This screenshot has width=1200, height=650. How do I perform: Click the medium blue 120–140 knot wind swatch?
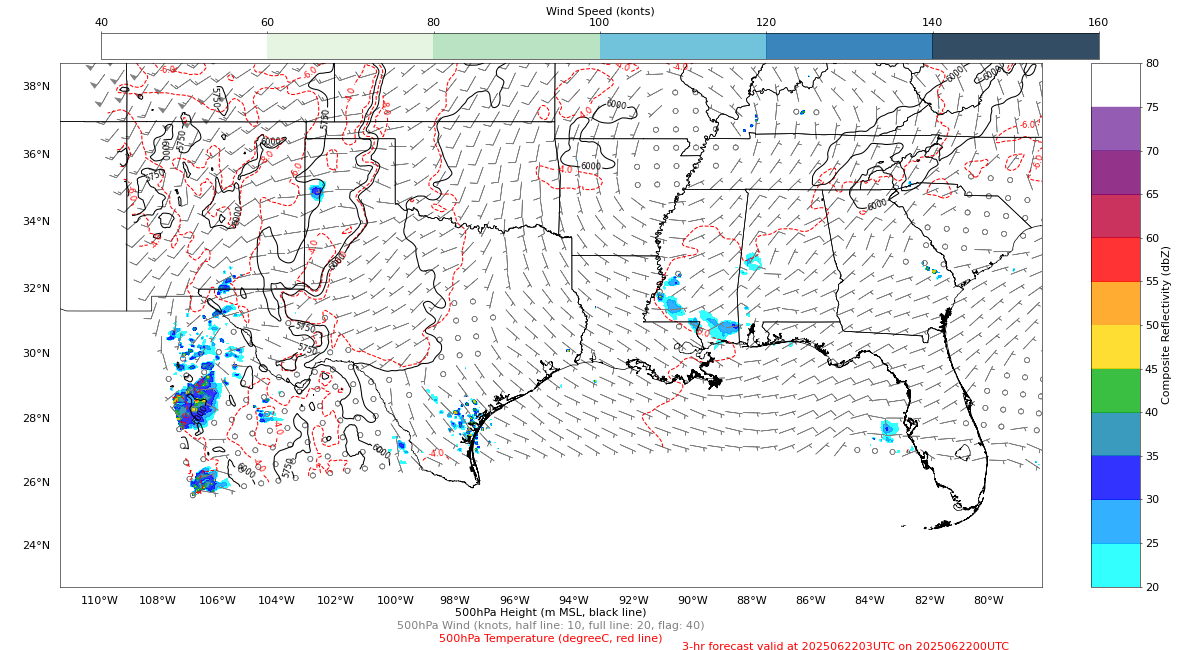point(849,46)
